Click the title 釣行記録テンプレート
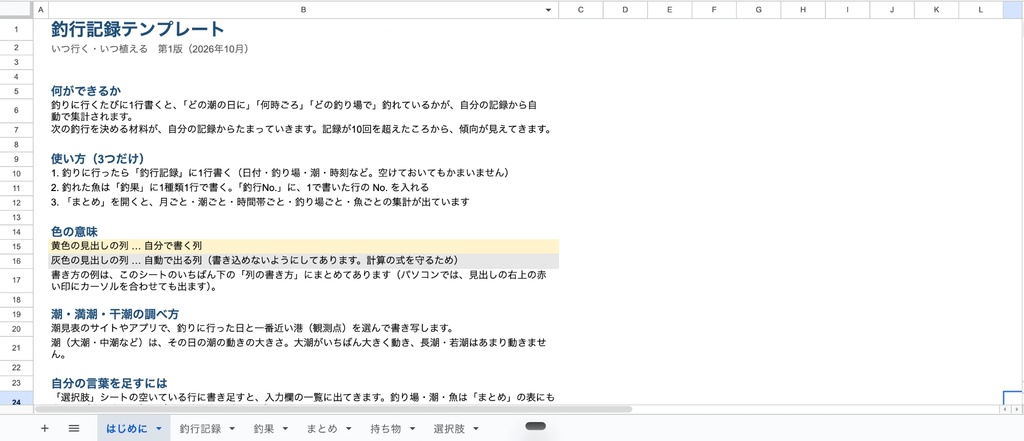The image size is (1024, 441). (138, 29)
